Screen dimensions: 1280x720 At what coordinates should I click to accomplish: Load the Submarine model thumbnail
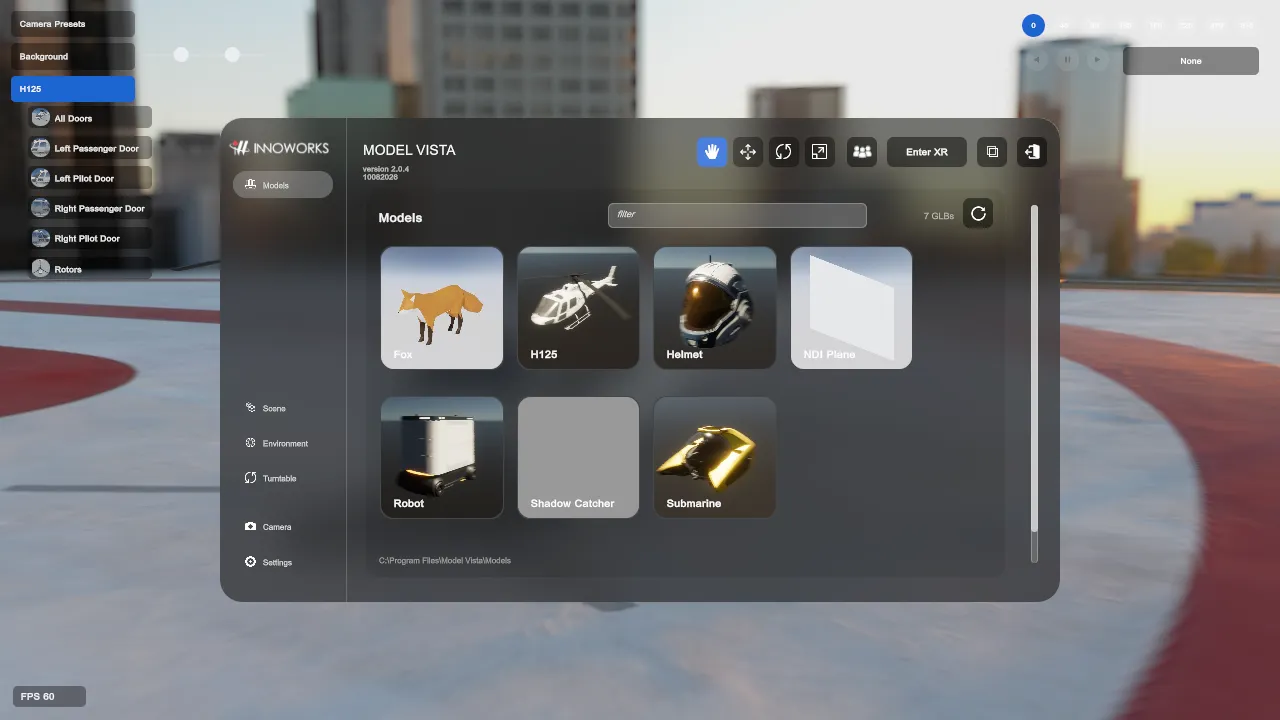pyautogui.click(x=715, y=457)
